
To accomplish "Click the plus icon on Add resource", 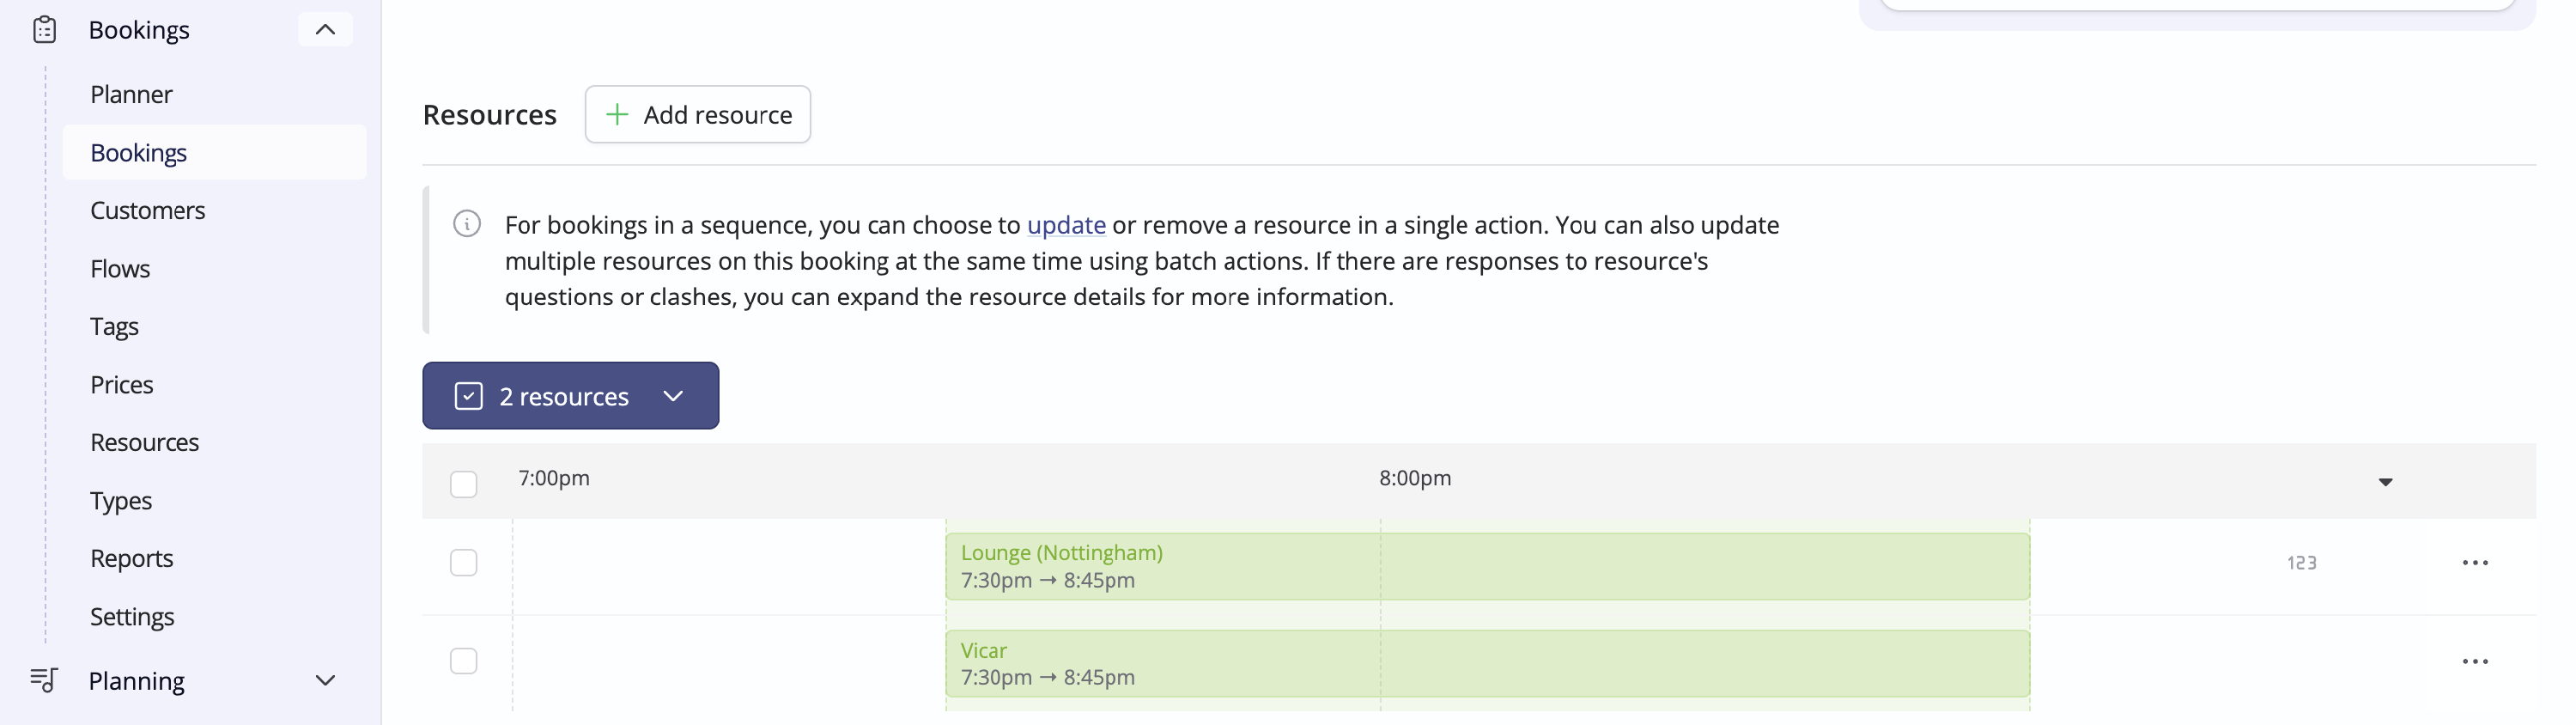I will click(x=617, y=114).
